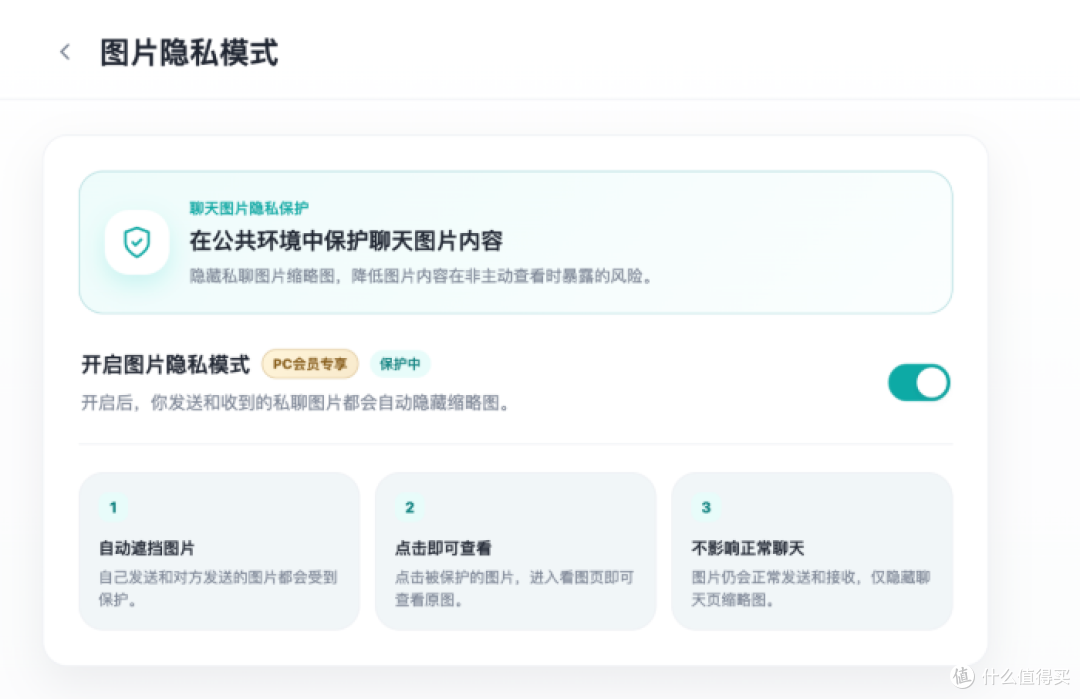Click the PC会员专享 badge
This screenshot has width=1080, height=699.
point(310,364)
